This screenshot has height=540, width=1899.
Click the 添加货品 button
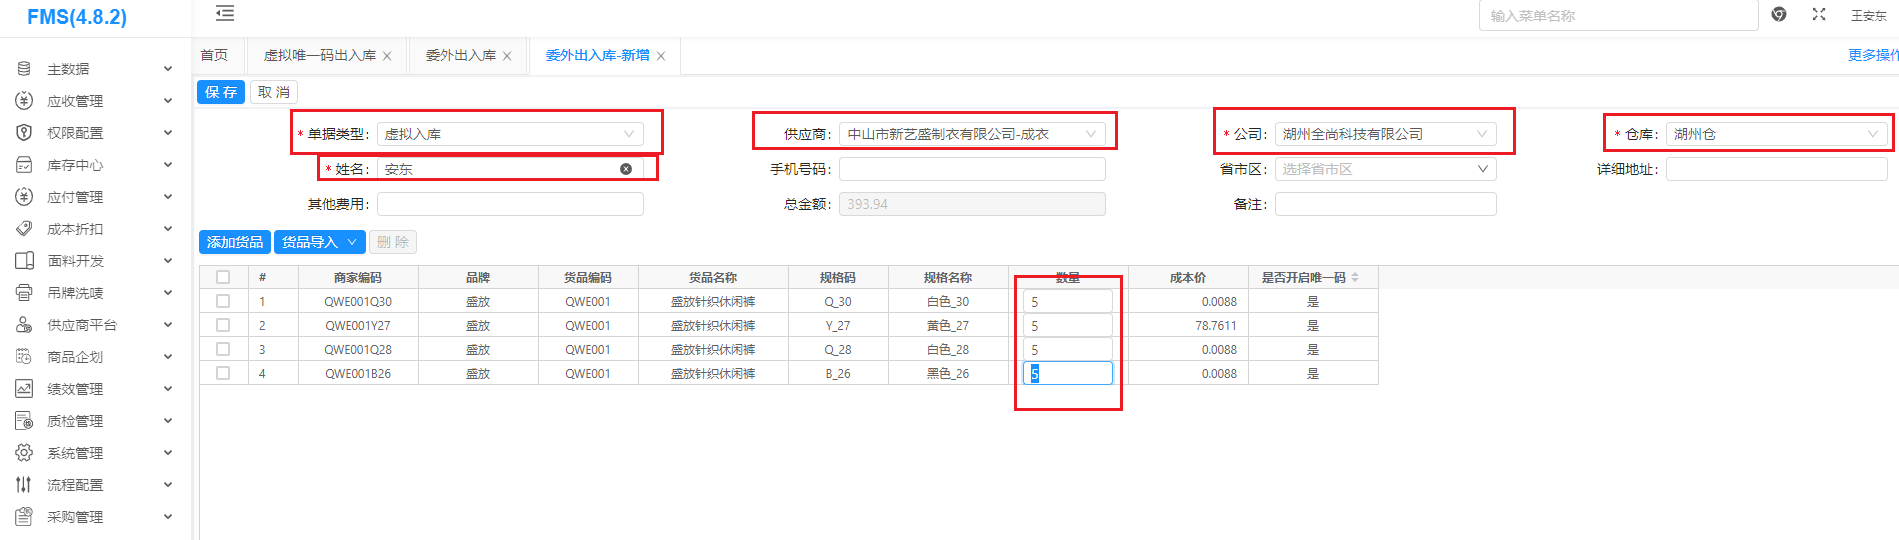[x=235, y=242]
